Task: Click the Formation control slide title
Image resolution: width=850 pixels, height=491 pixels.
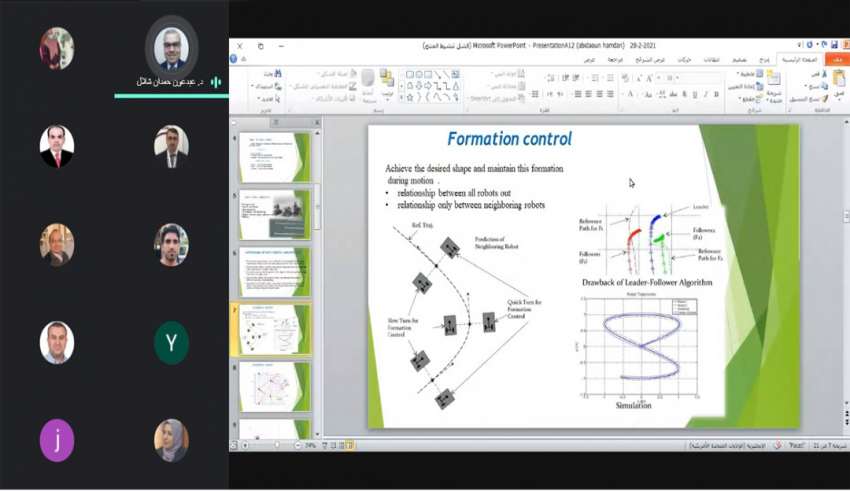Action: [x=509, y=139]
